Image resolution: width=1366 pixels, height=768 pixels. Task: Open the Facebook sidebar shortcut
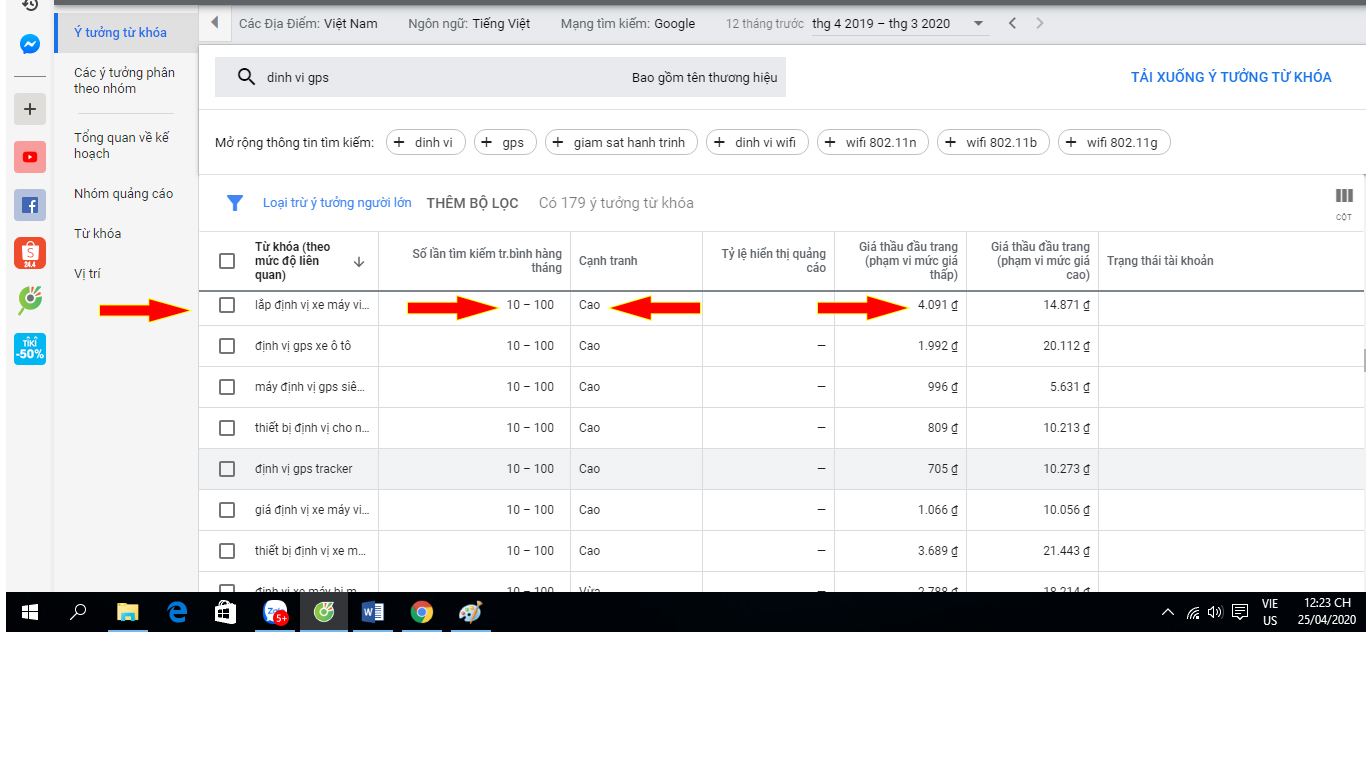pos(30,205)
